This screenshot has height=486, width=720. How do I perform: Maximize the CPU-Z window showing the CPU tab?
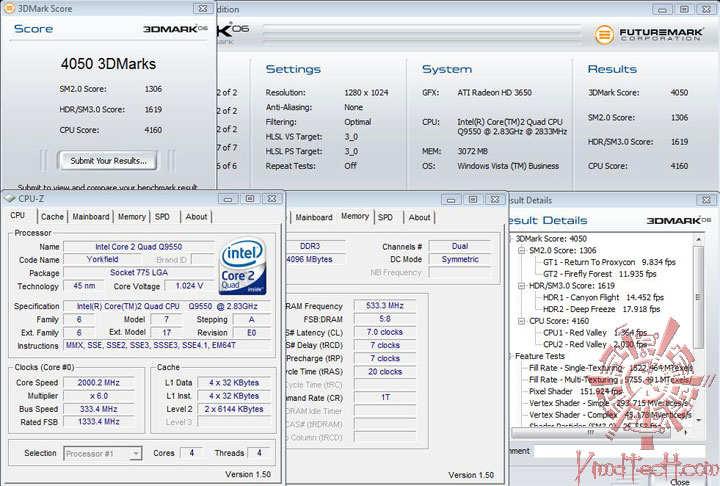pyautogui.click(x=250, y=199)
